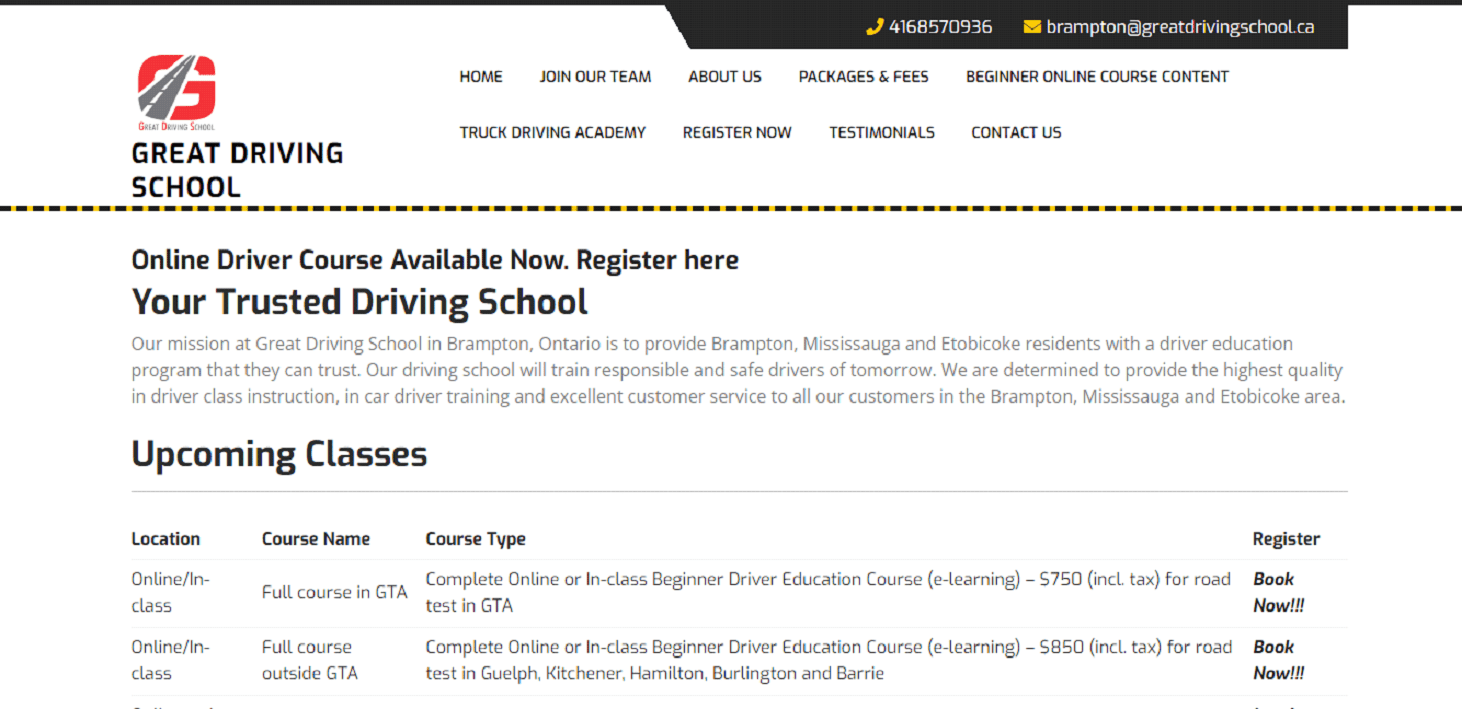Screen dimensions: 1462x709
Task: Click the Great Driving School logo image
Action: pos(176,93)
